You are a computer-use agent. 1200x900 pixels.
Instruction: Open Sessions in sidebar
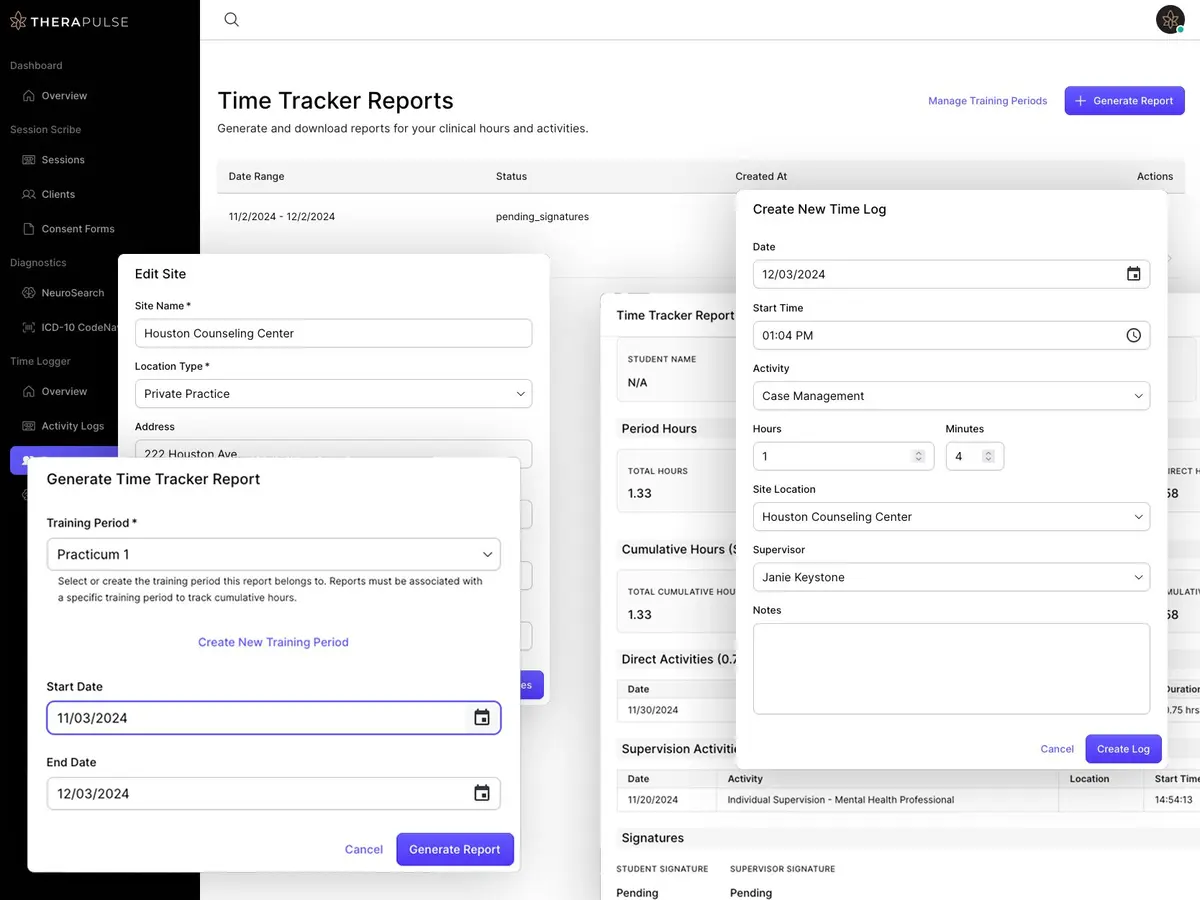point(63,160)
